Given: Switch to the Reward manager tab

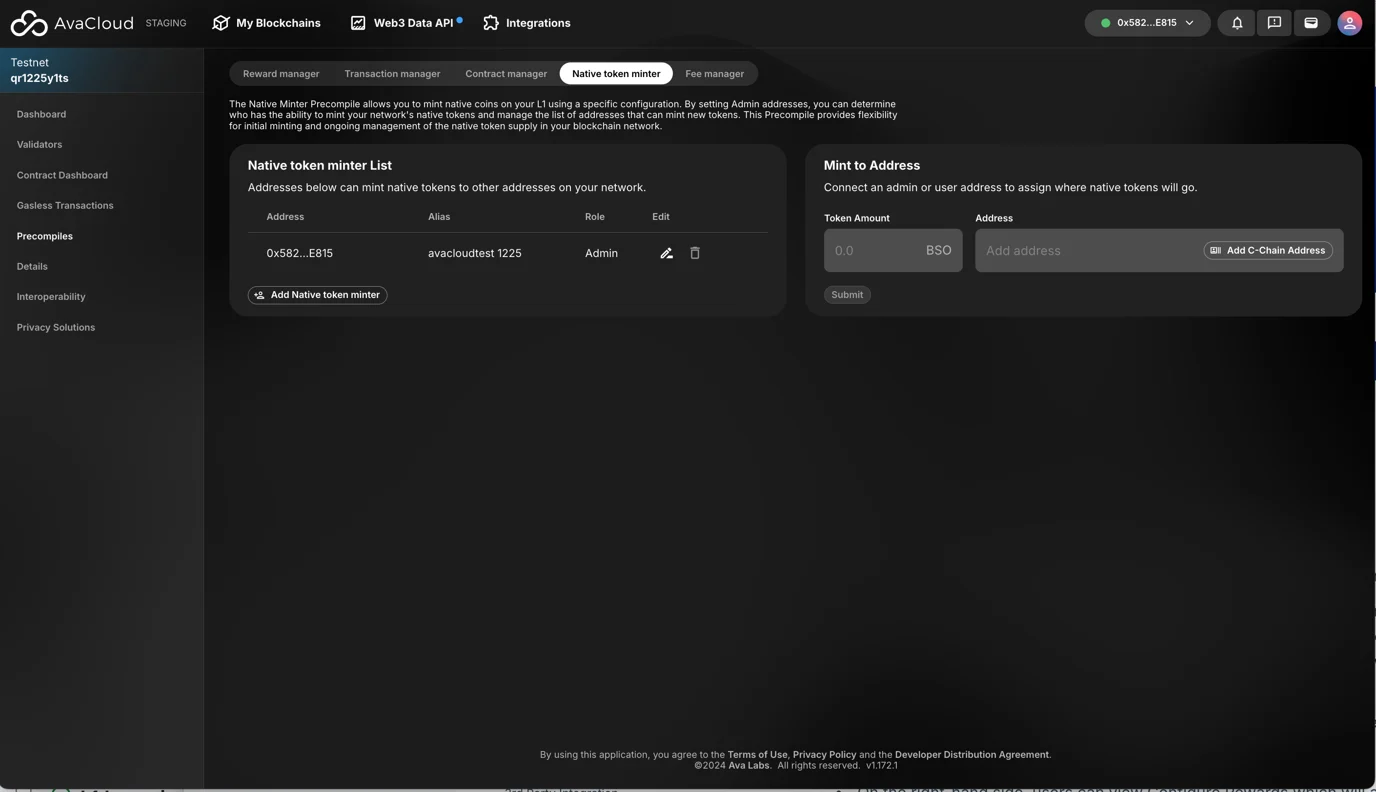Looking at the screenshot, I should tap(281, 74).
